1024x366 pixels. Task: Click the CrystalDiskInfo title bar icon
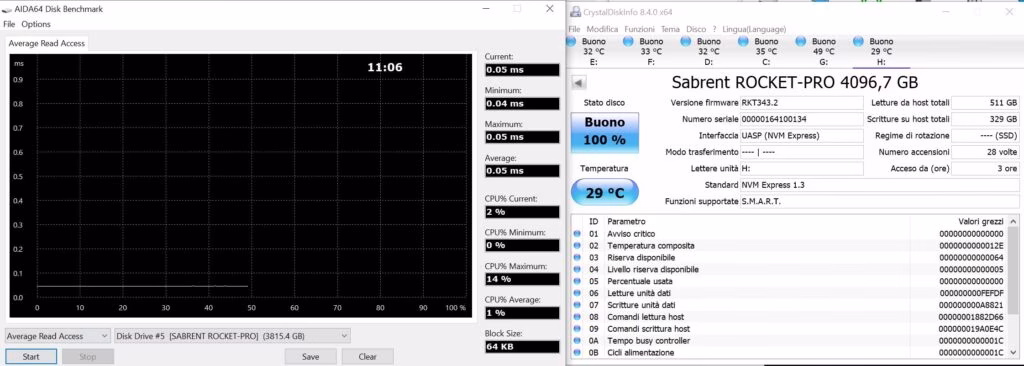[574, 12]
